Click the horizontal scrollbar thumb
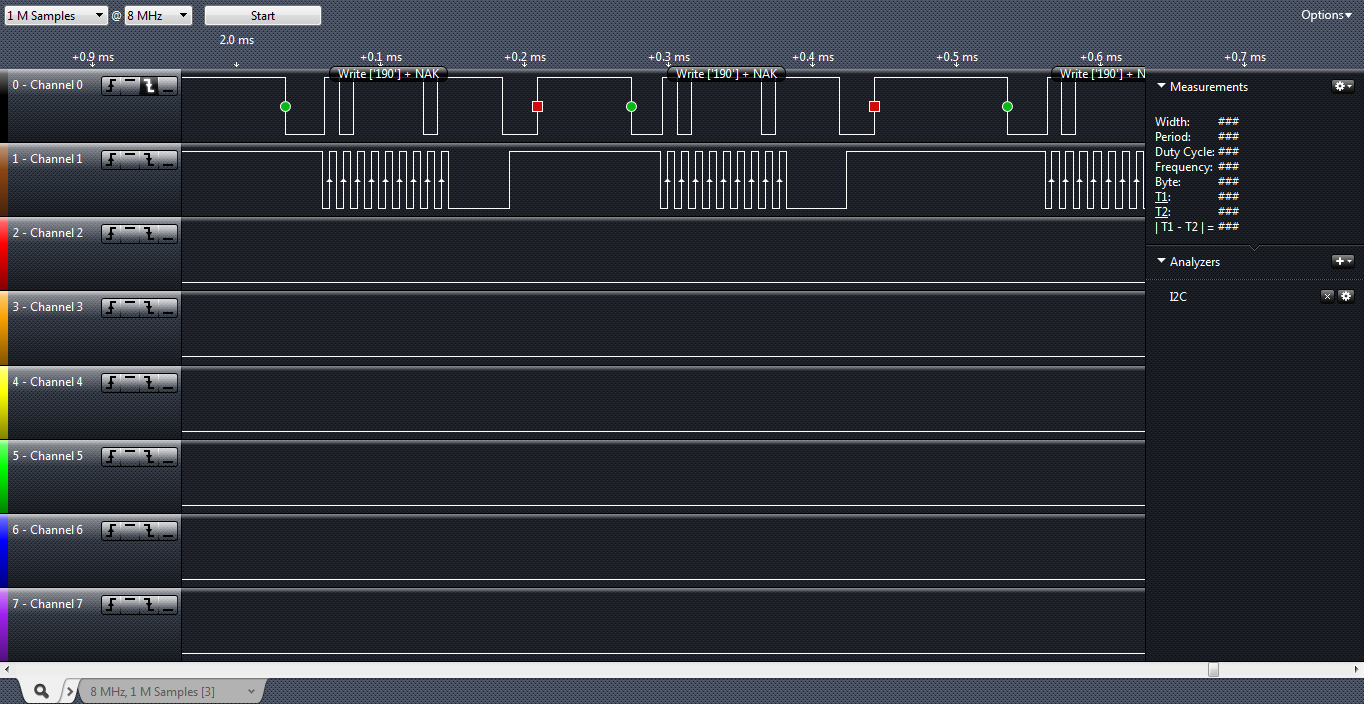This screenshot has width=1364, height=704. (x=1213, y=669)
